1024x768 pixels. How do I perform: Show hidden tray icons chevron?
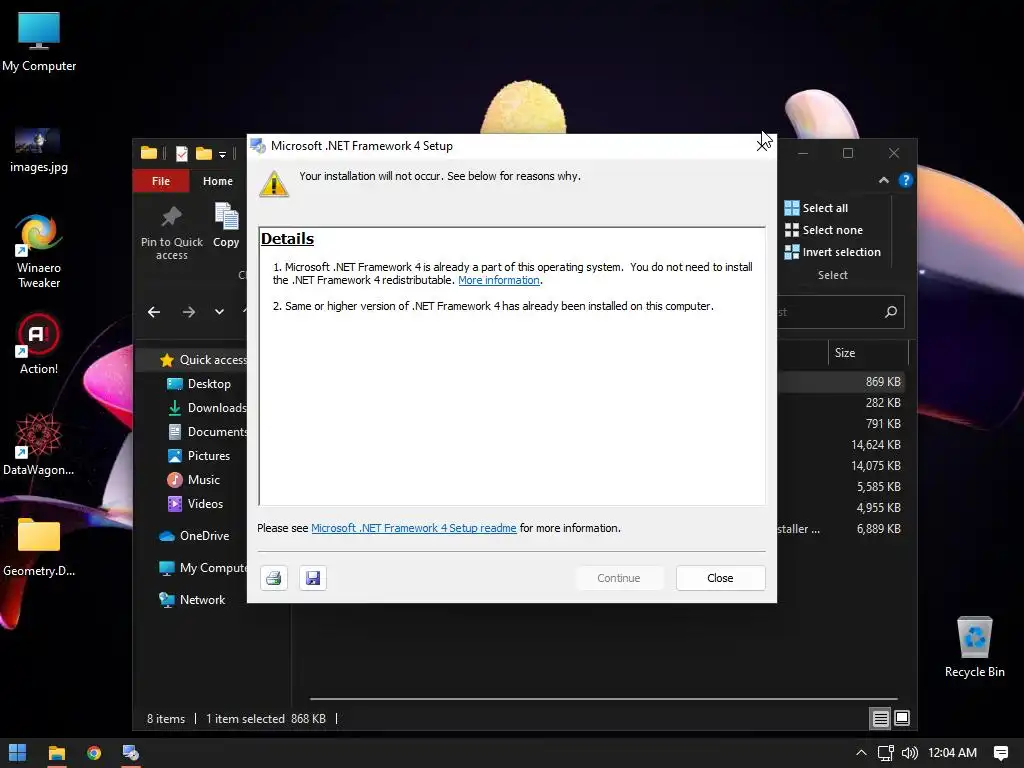tap(861, 753)
